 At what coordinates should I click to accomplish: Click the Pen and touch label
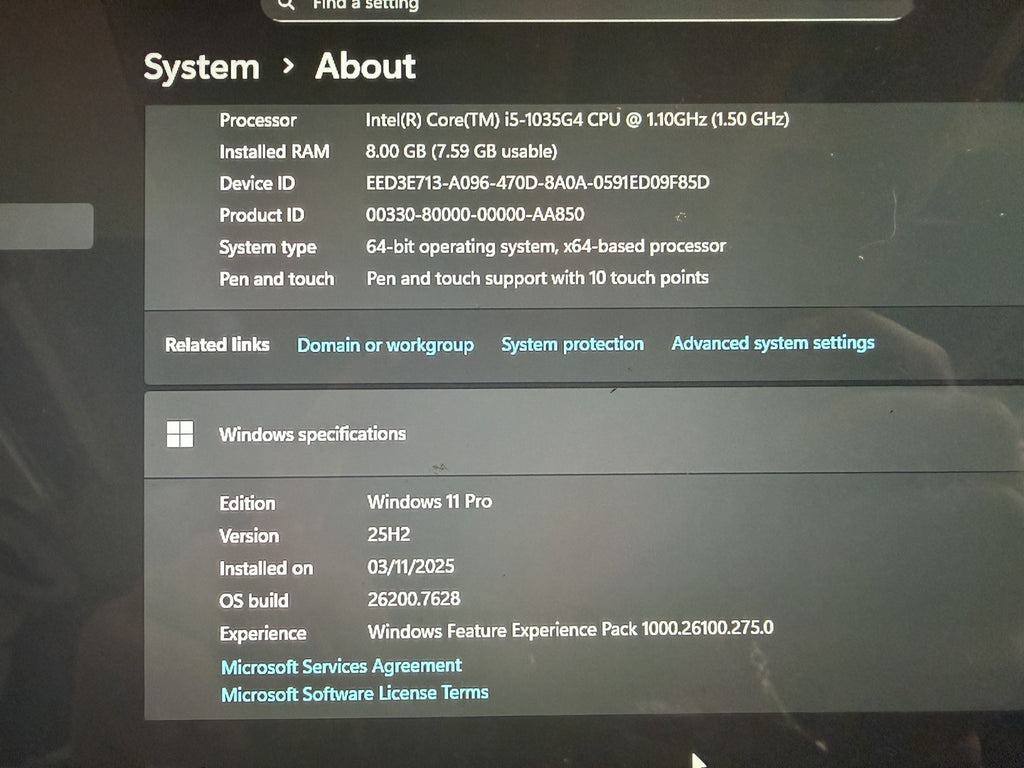click(x=276, y=279)
